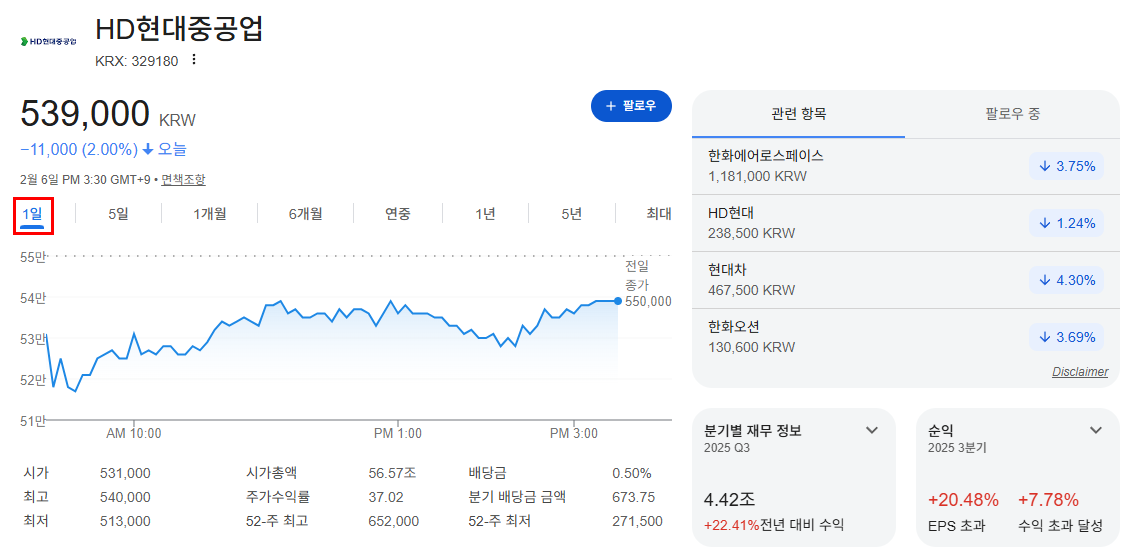Click the 52-주 최저 value 271,500
Viewport: 1135px width, 550px height.
coord(637,521)
